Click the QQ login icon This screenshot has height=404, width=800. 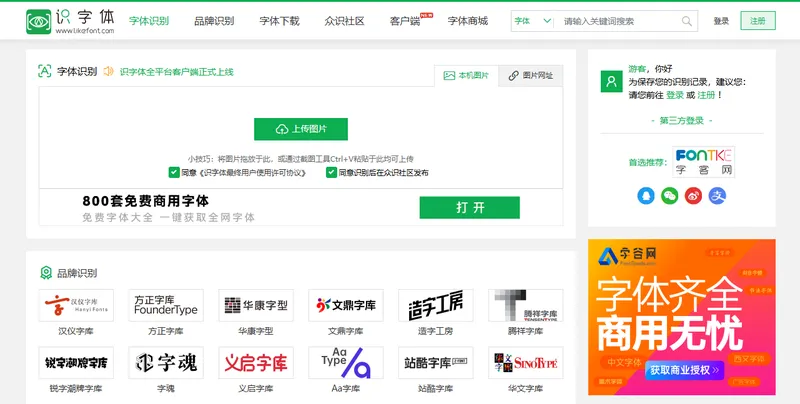[x=645, y=196]
